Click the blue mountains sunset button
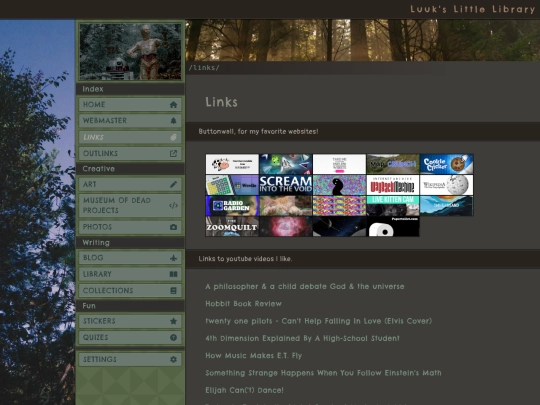Viewport: 540px width, 405px height. pyautogui.click(x=447, y=206)
